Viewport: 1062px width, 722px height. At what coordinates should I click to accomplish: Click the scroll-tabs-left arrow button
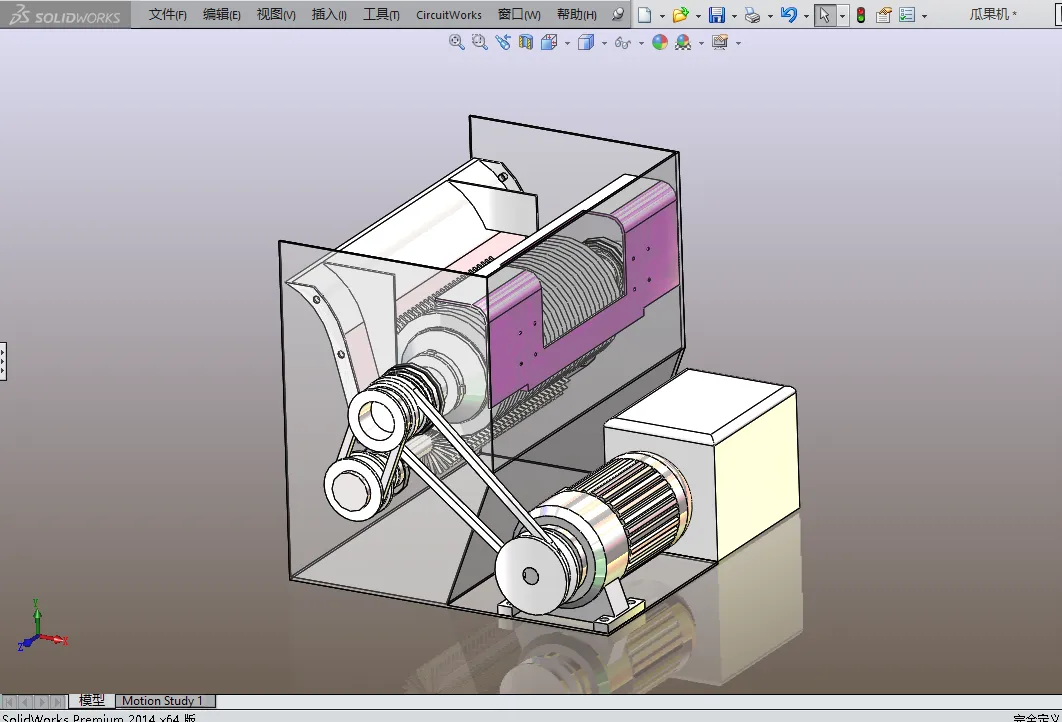pyautogui.click(x=25, y=702)
